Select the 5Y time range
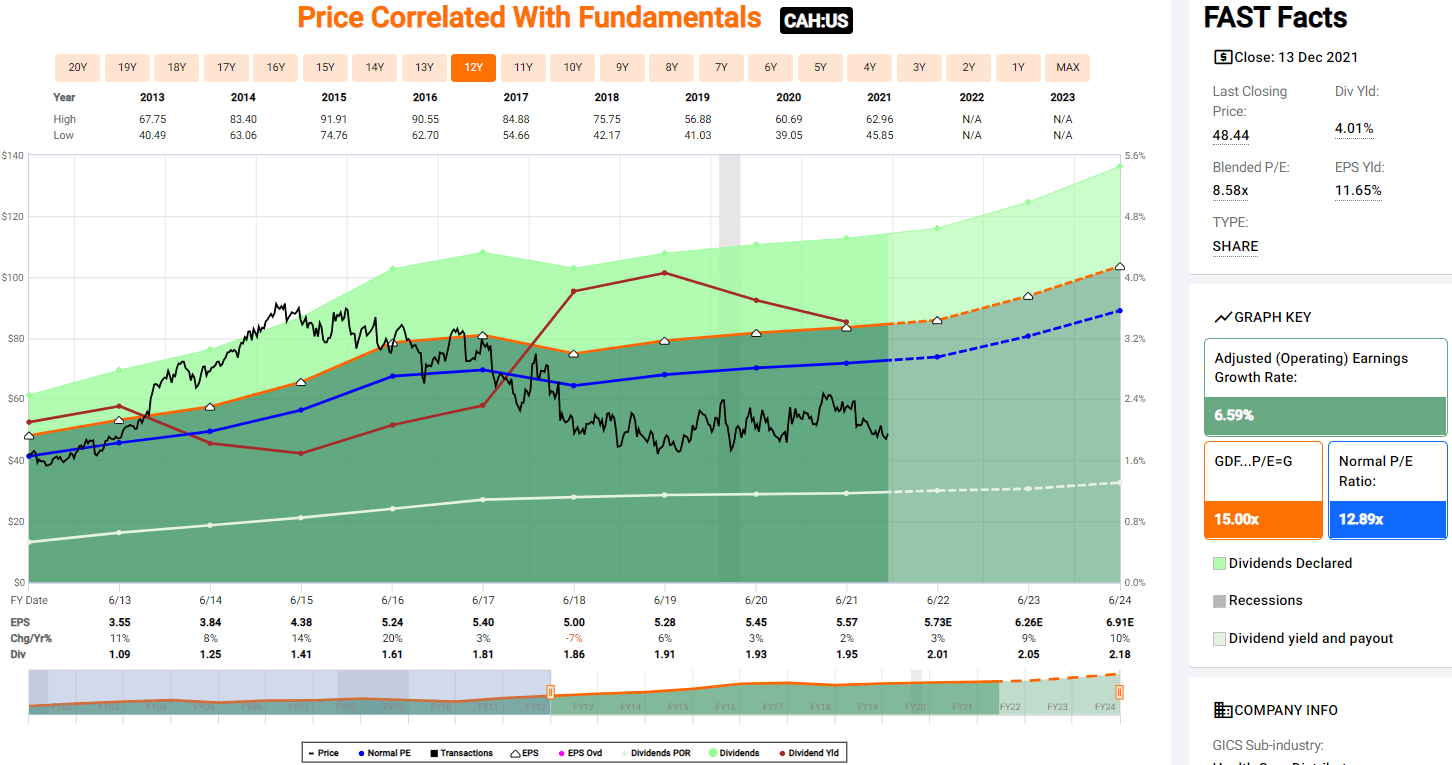Image resolution: width=1452 pixels, height=765 pixels. [x=820, y=68]
